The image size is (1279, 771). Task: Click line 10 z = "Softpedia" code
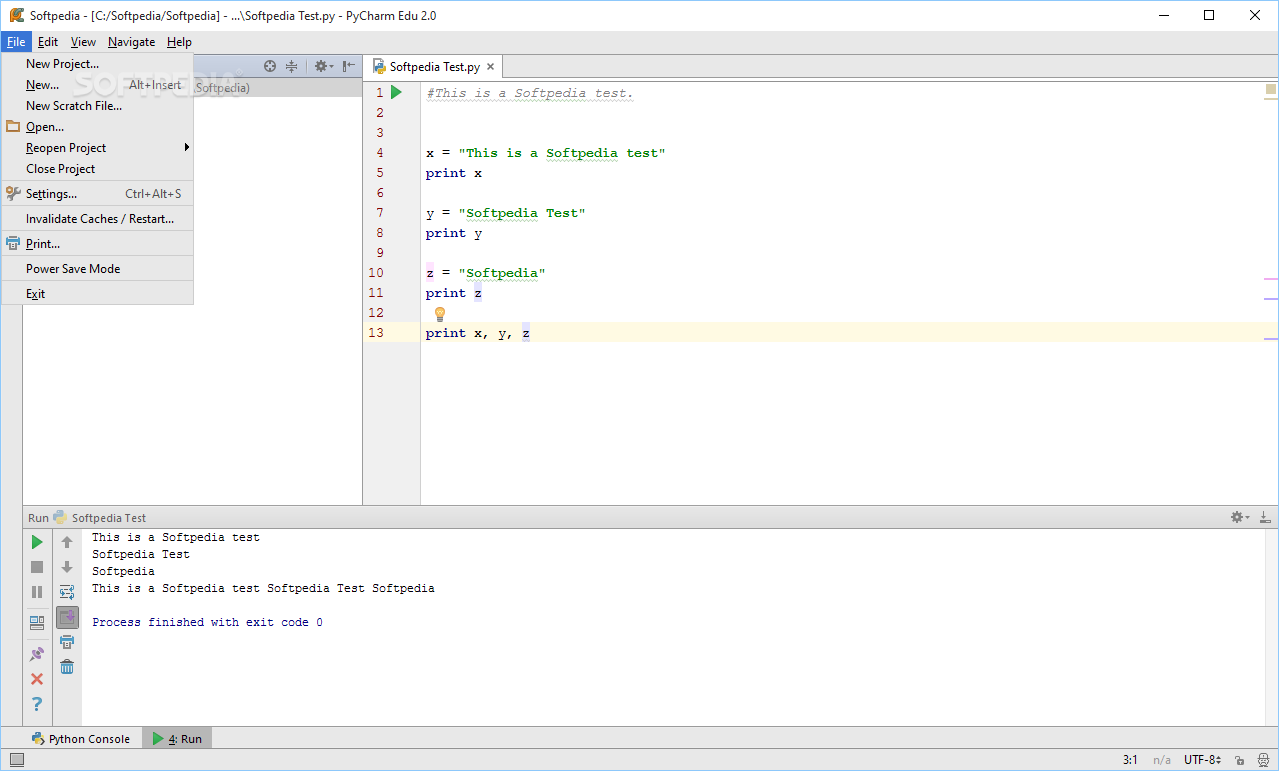[x=486, y=273]
